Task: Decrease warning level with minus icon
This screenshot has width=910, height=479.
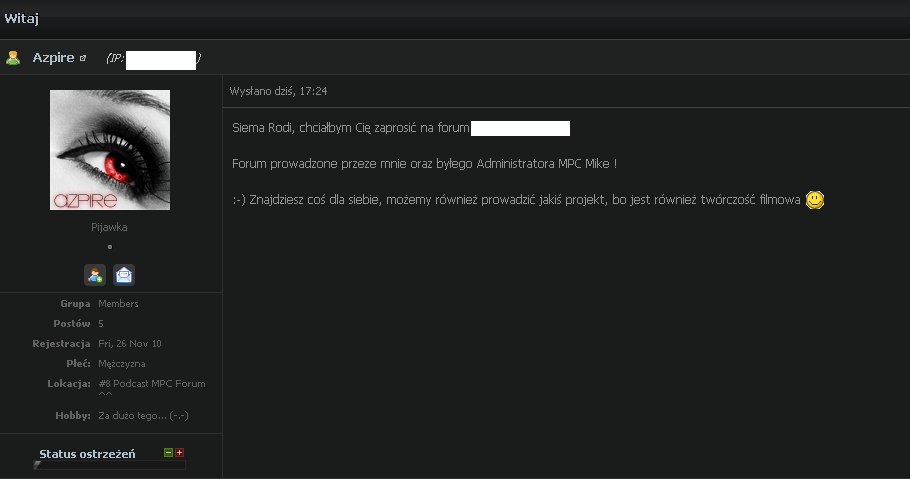Action: (x=168, y=452)
